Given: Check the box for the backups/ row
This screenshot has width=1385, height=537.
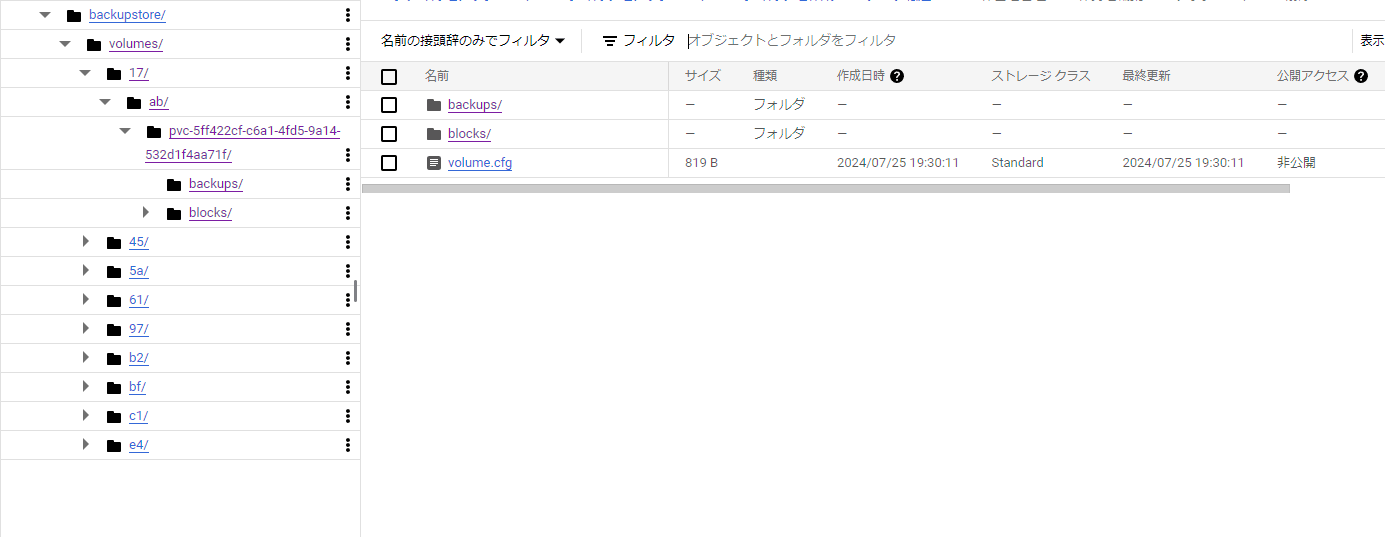Looking at the screenshot, I should tap(389, 105).
